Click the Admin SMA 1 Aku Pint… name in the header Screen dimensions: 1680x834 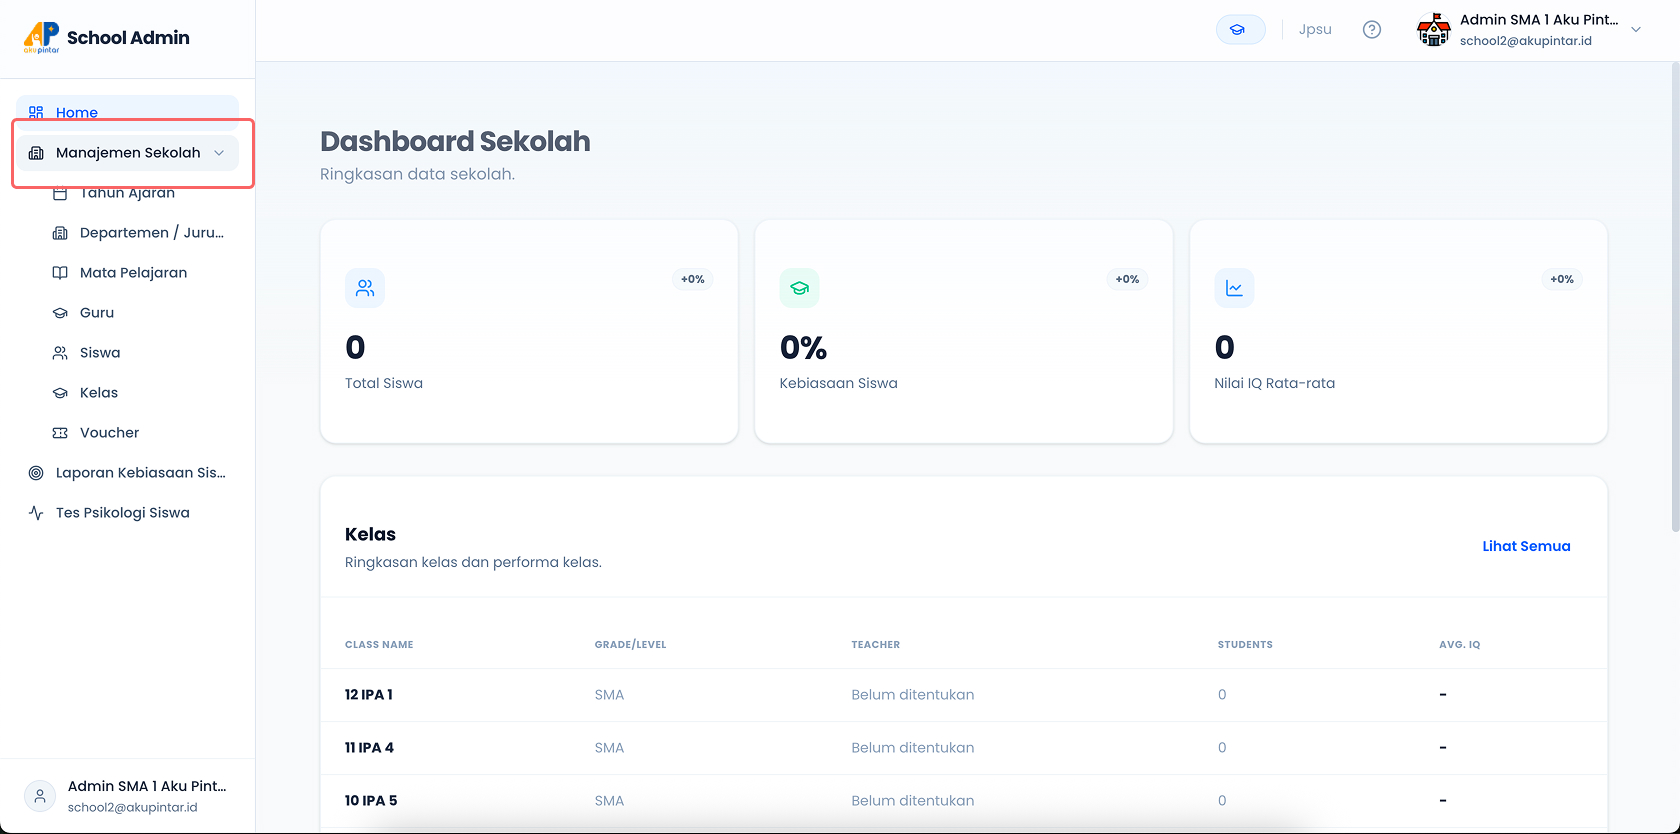click(x=1539, y=20)
